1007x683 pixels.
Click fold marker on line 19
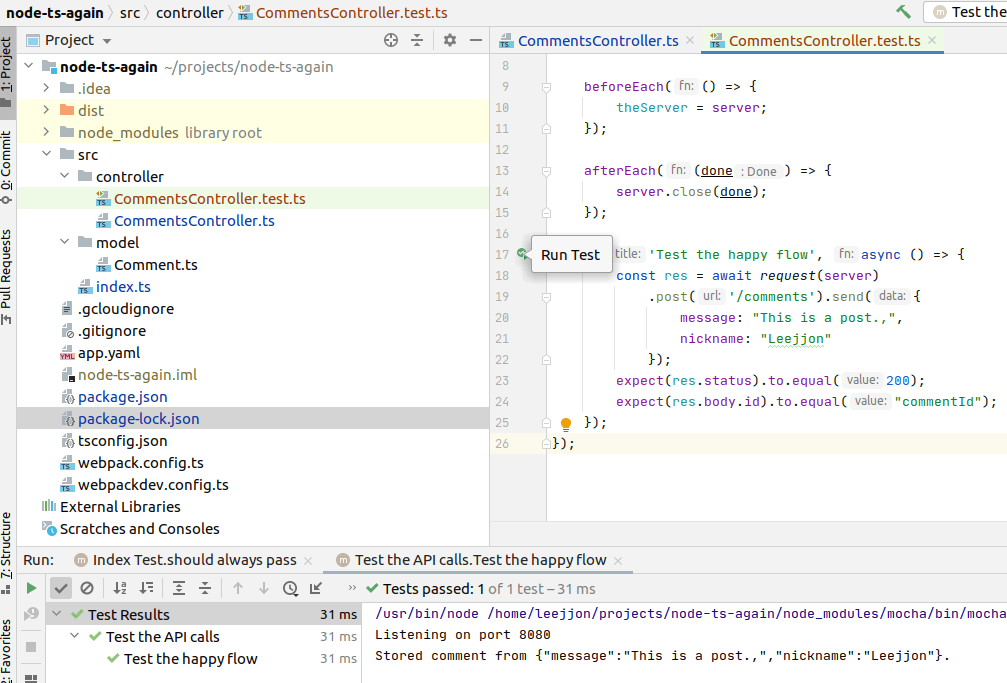click(546, 297)
